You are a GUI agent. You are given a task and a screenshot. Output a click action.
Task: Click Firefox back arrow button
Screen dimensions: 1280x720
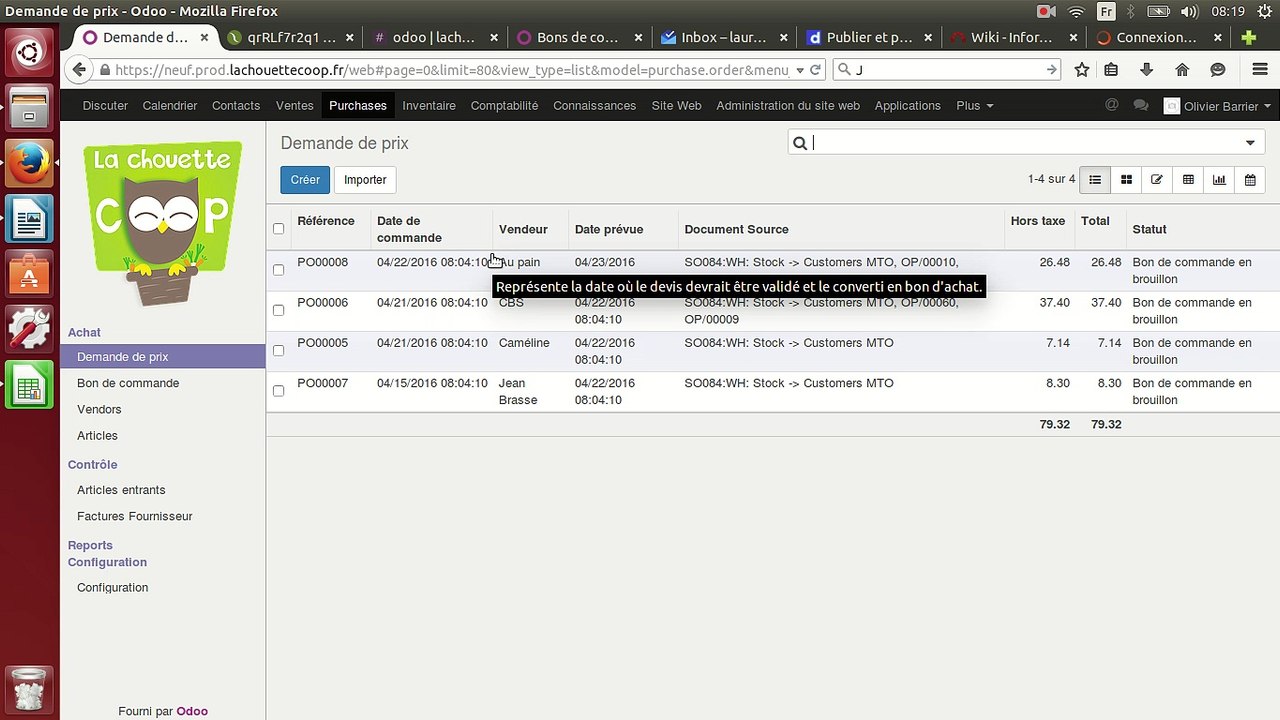(80, 70)
